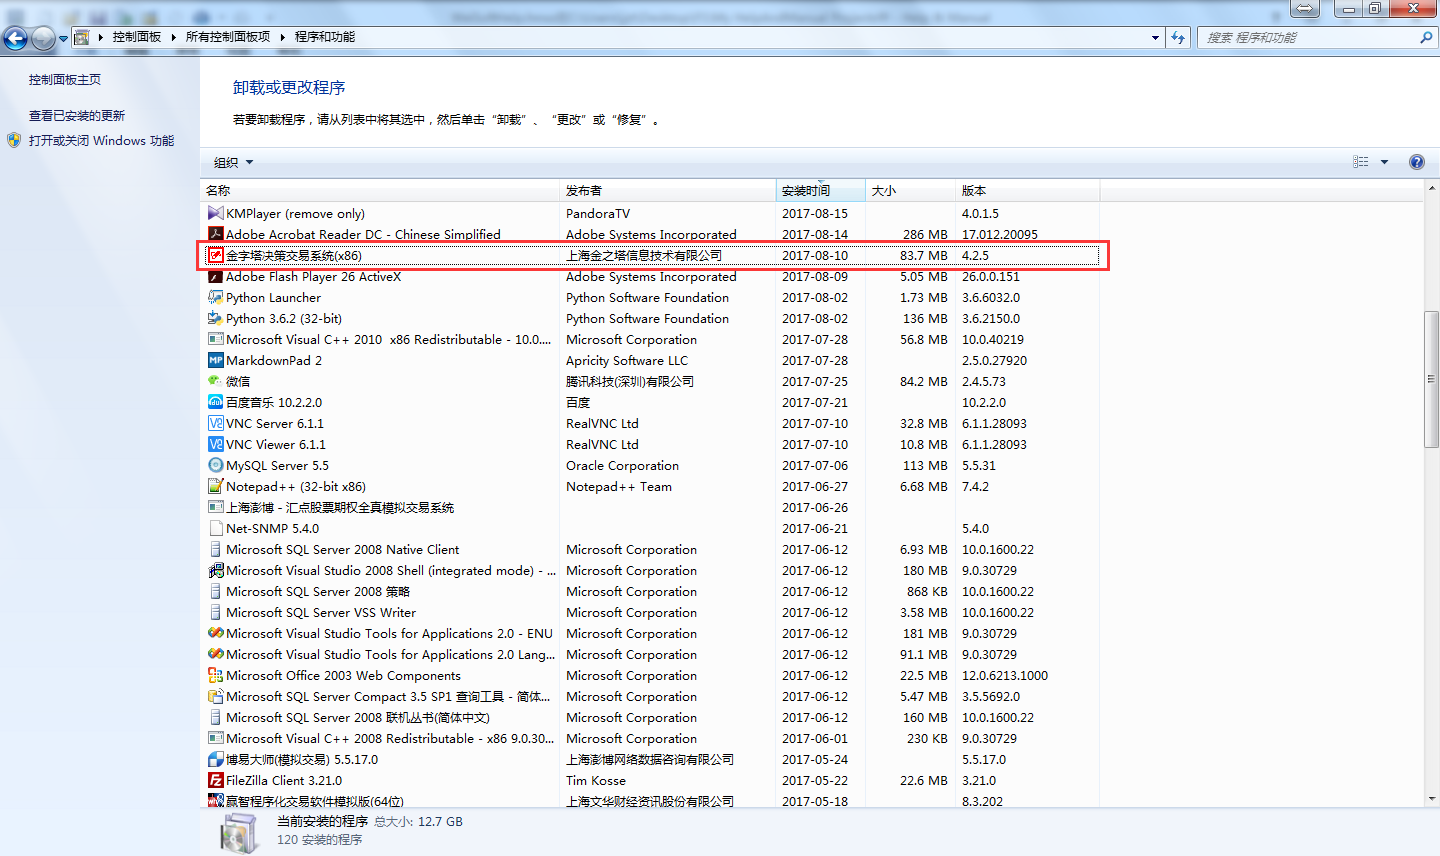Click the 腾讯科技(深圳)有限公司 publisher cell

630,381
